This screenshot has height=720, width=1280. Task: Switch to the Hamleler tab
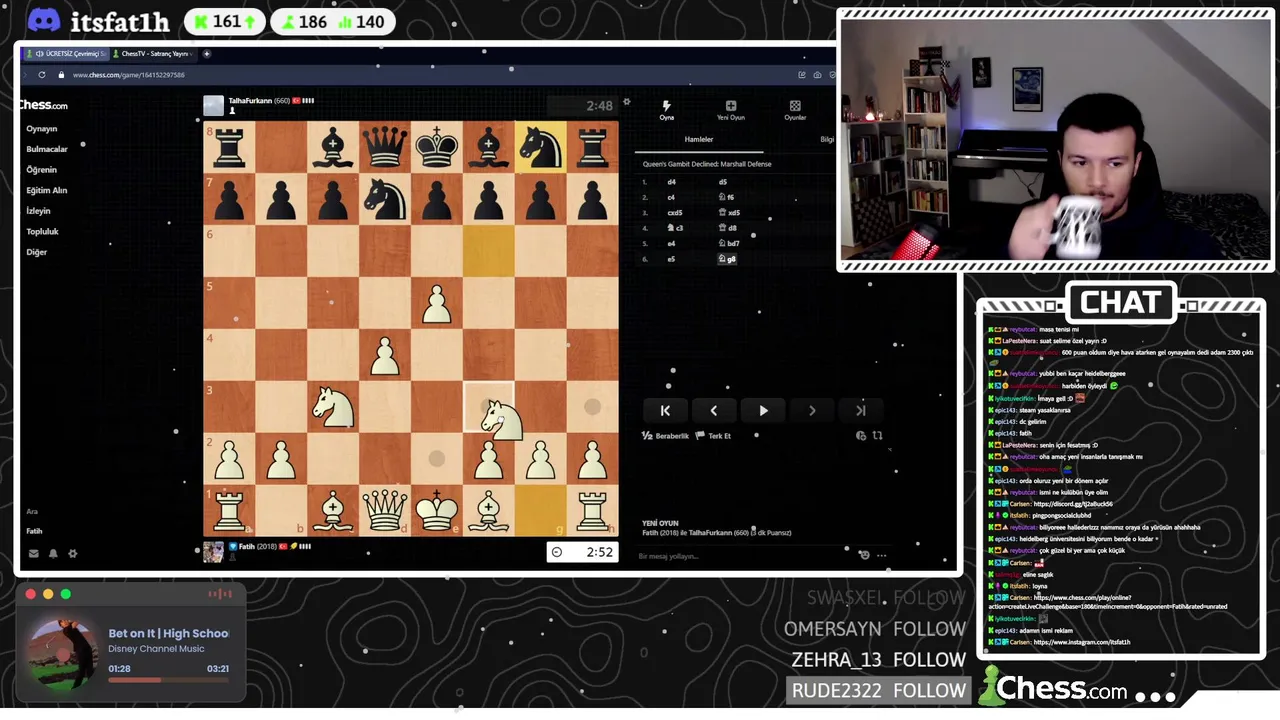click(699, 140)
